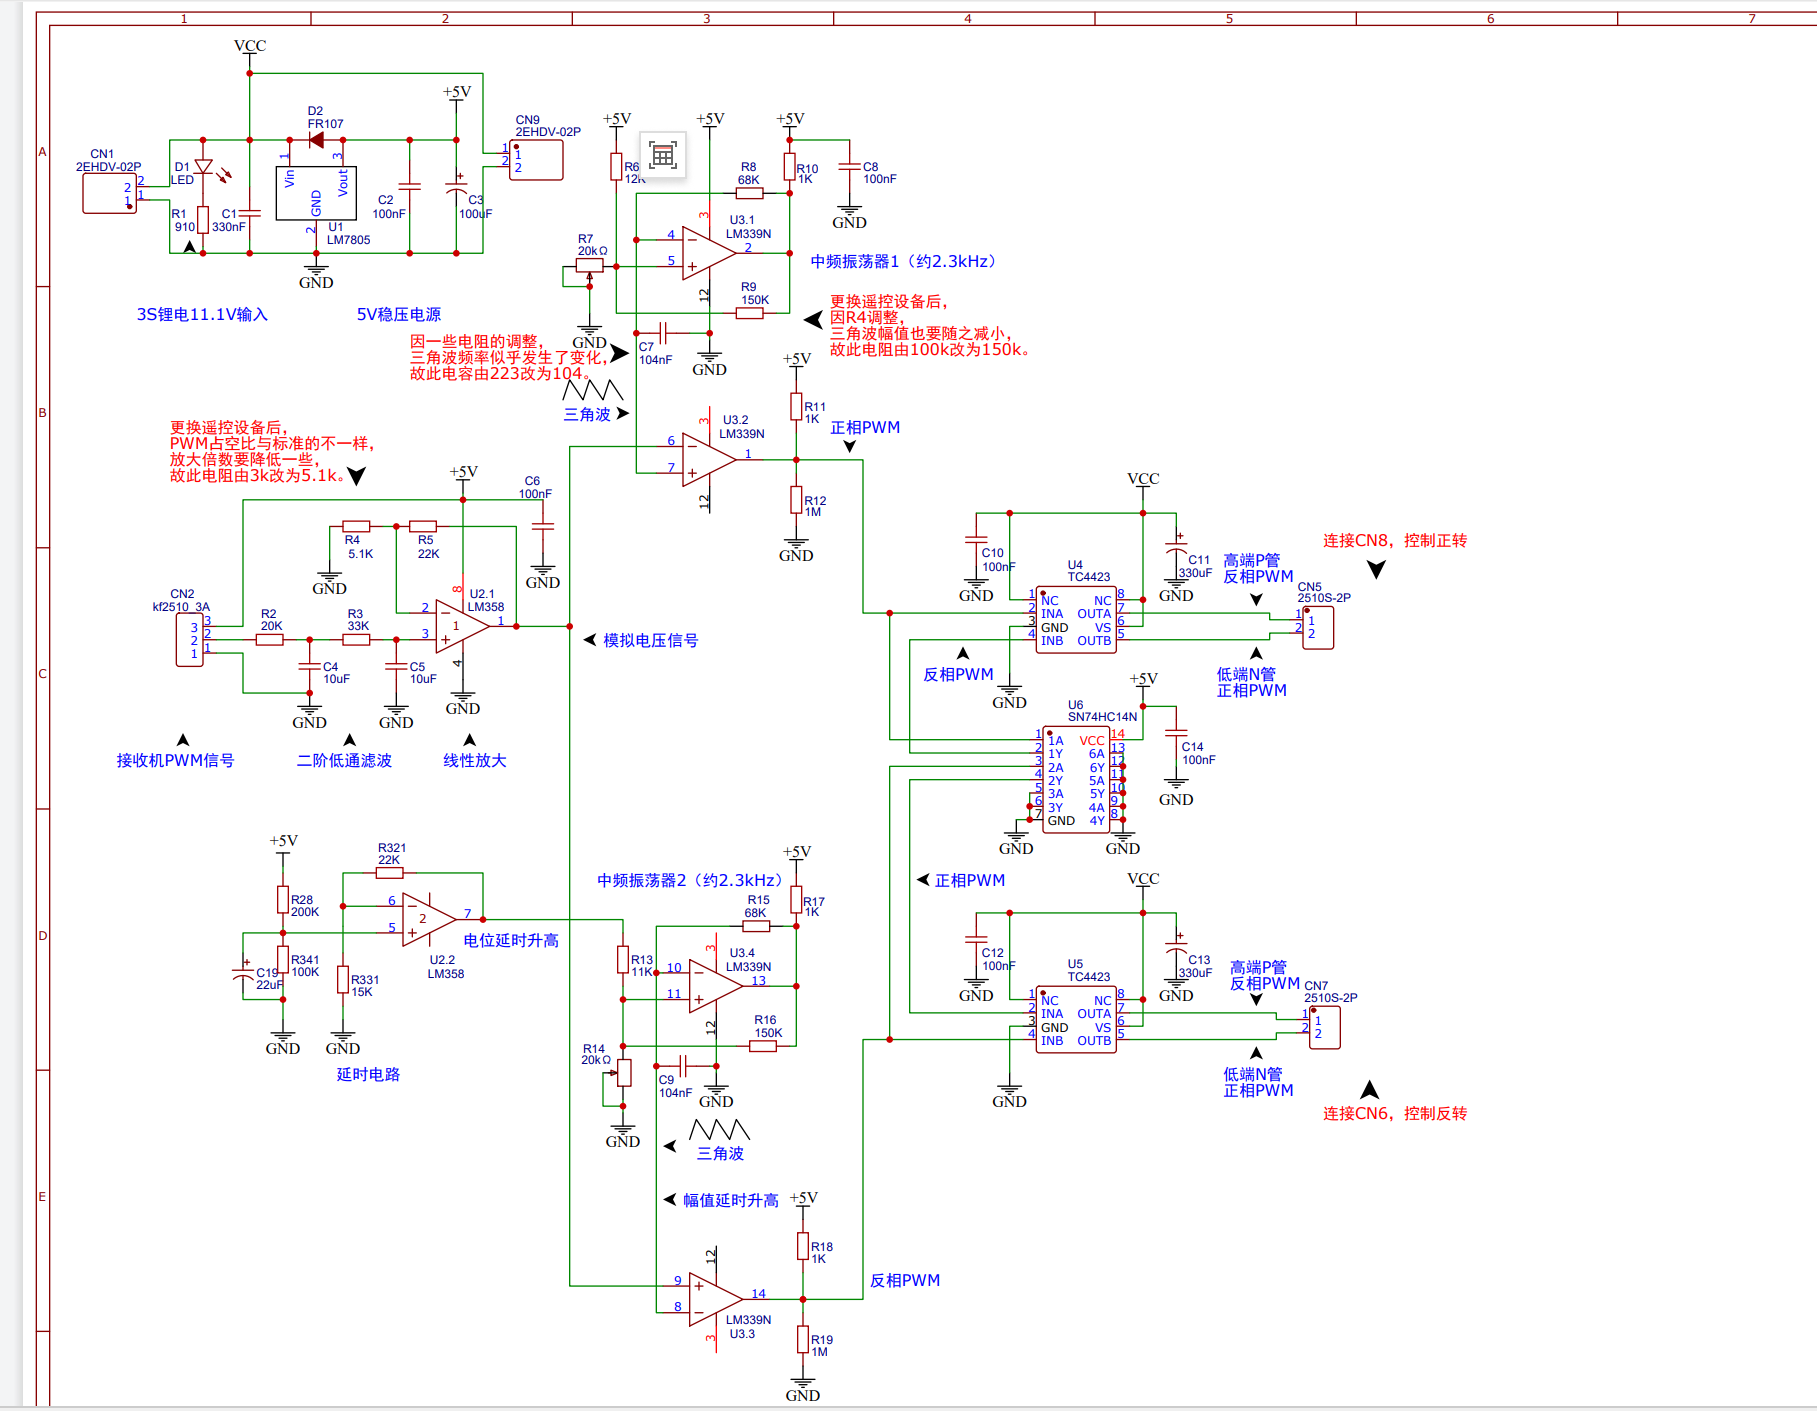
Task: Select the U6 SN74HC14N inverter IC
Action: point(1076,780)
